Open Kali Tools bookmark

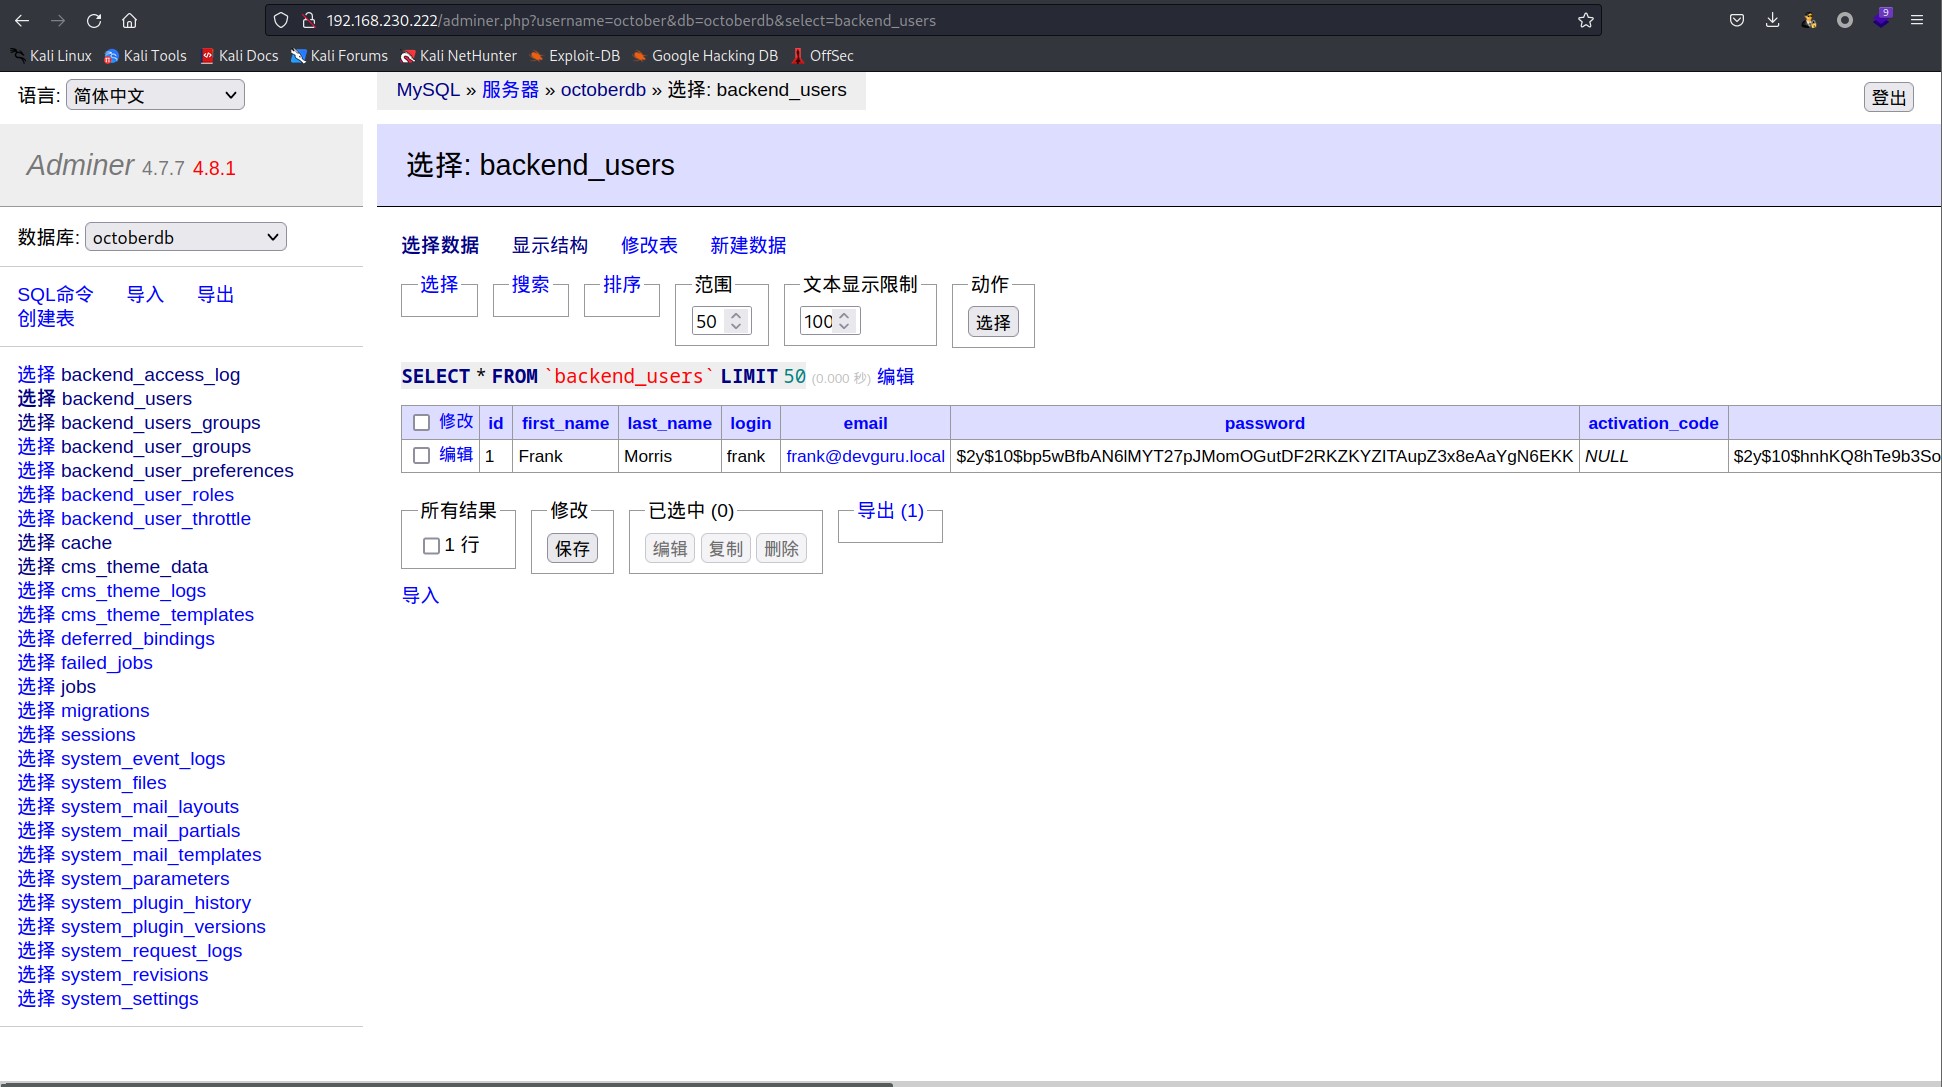(146, 56)
